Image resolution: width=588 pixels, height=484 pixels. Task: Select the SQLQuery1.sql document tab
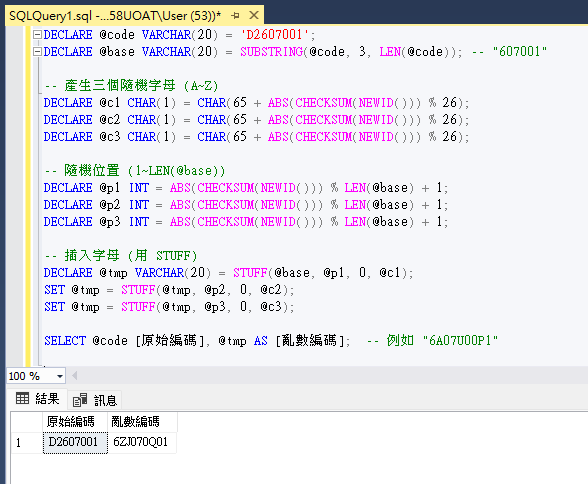tap(115, 16)
